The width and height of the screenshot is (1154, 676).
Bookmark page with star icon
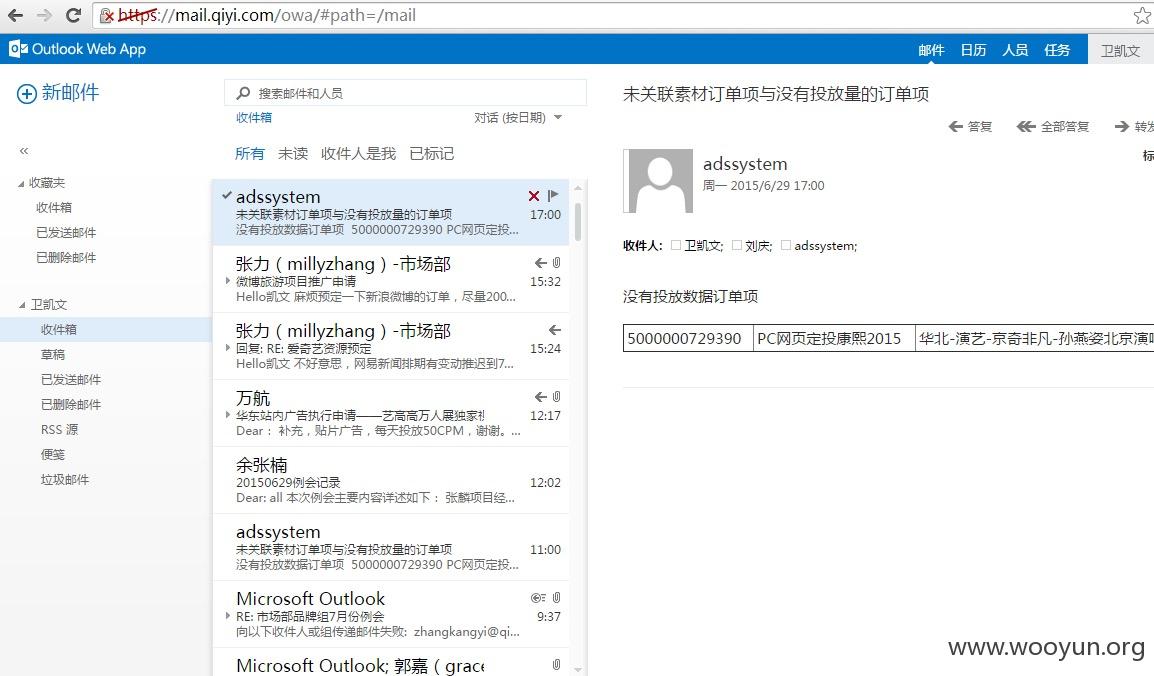coord(1141,15)
